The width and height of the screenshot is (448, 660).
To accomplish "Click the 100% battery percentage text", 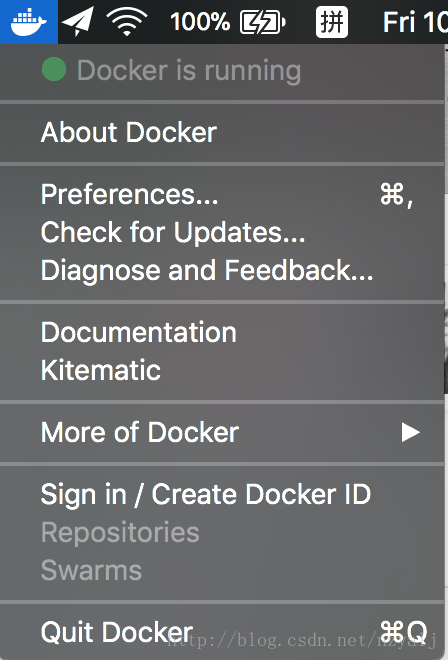I will pos(200,21).
